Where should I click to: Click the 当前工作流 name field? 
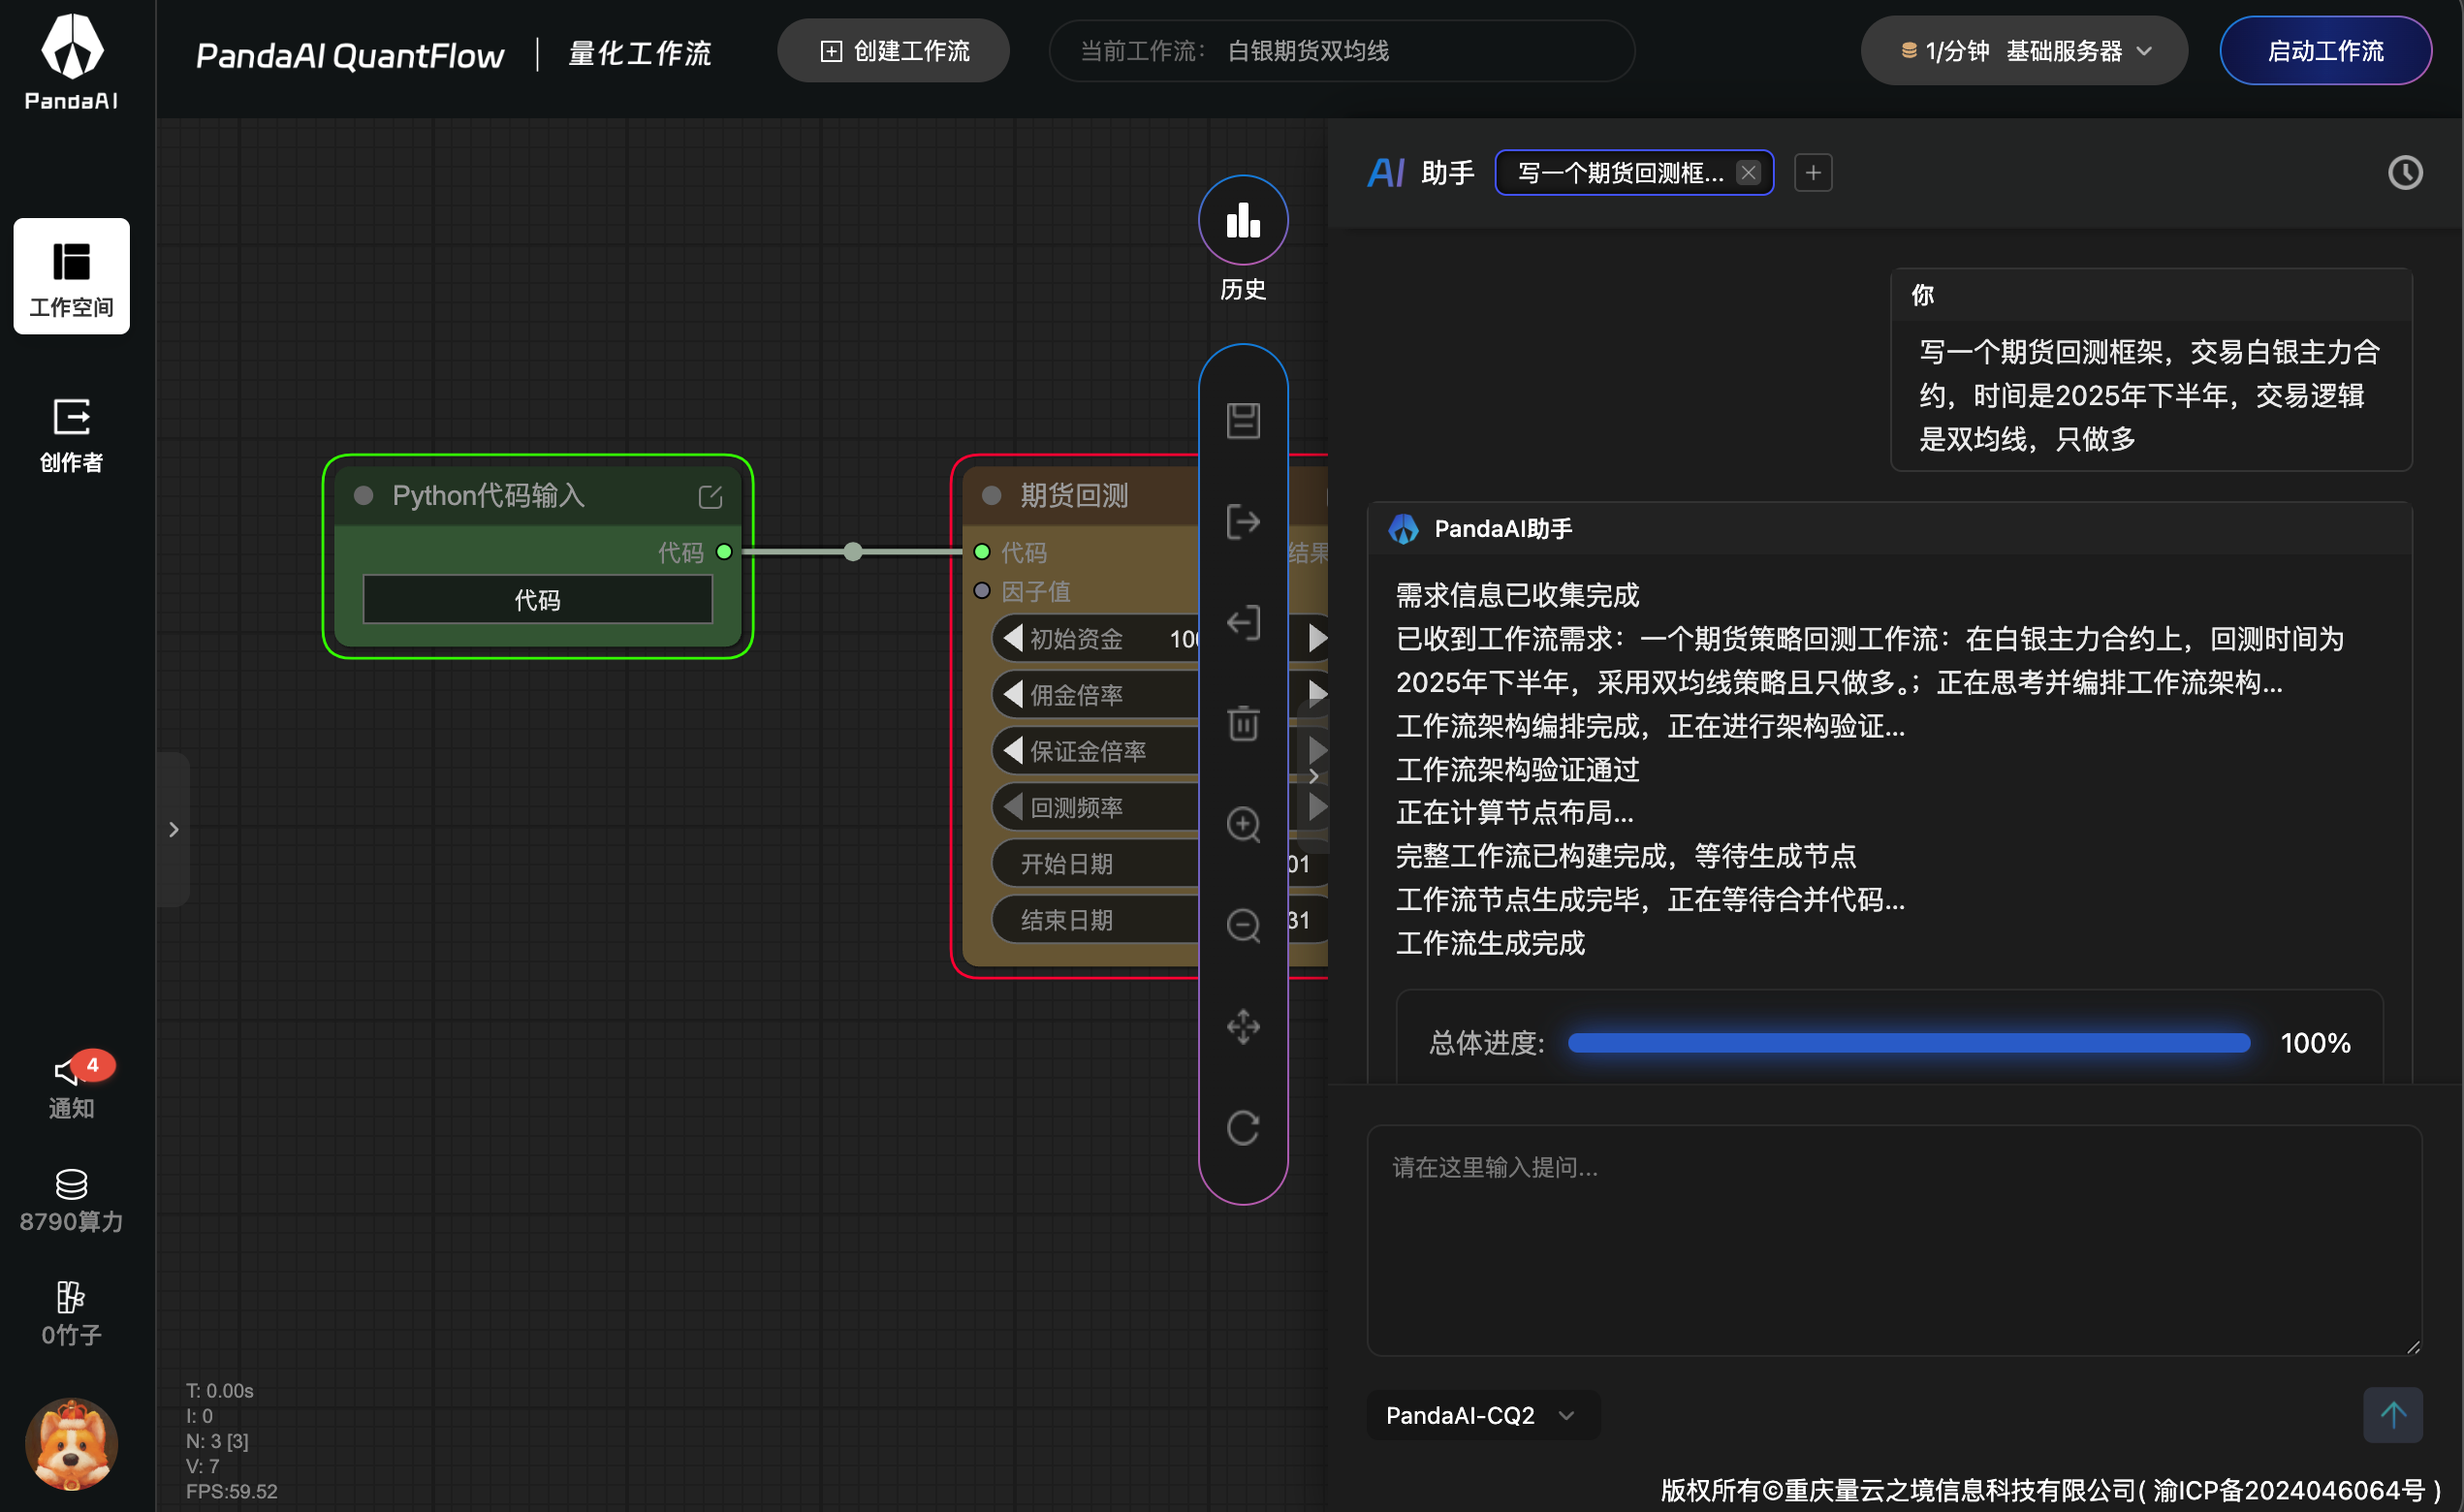pos(1341,51)
